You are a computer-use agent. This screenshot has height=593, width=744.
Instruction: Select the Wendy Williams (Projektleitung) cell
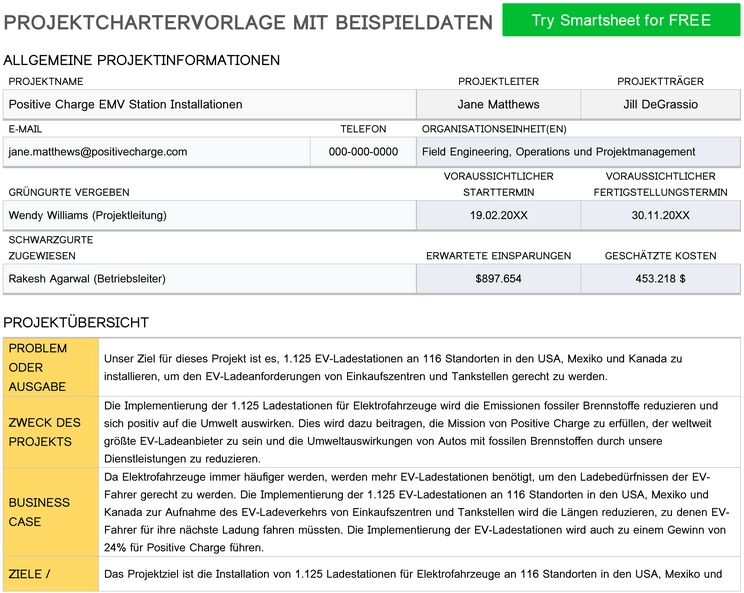tap(210, 215)
